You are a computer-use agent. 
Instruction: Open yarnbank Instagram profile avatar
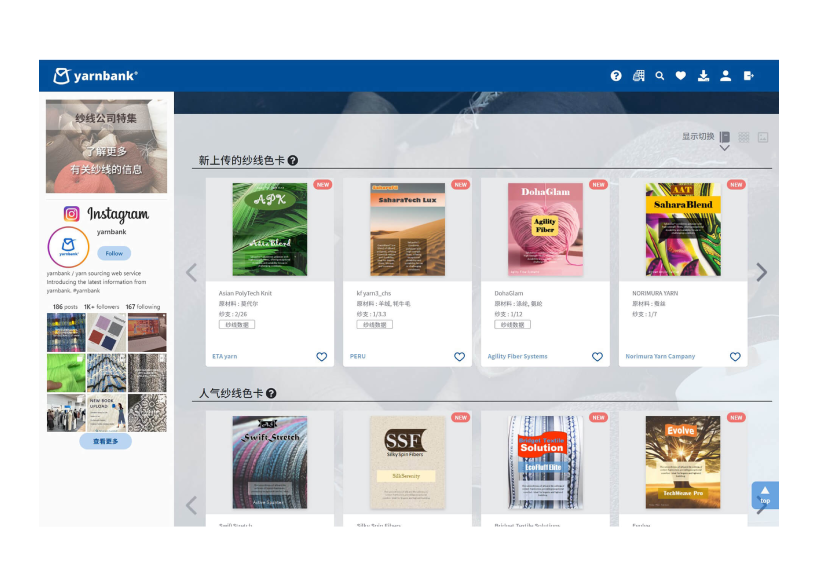point(68,247)
